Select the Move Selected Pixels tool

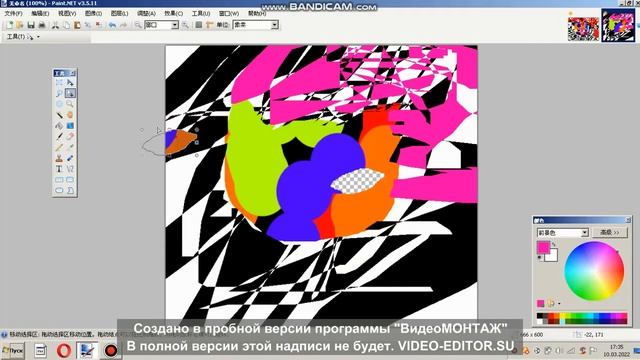click(x=70, y=82)
